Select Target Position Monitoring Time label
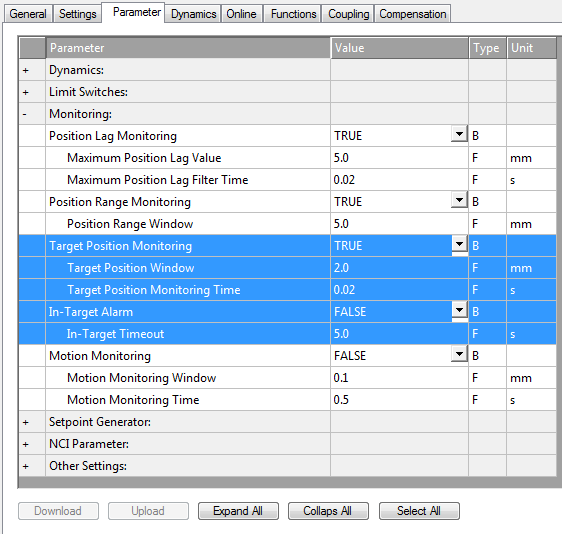 [154, 290]
